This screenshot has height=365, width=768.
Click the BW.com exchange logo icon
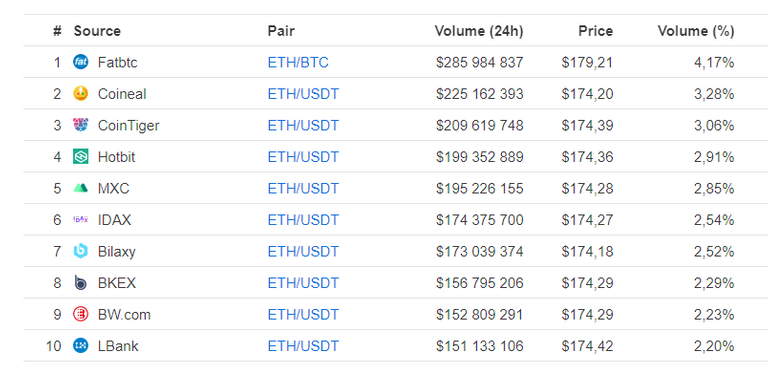tap(81, 314)
